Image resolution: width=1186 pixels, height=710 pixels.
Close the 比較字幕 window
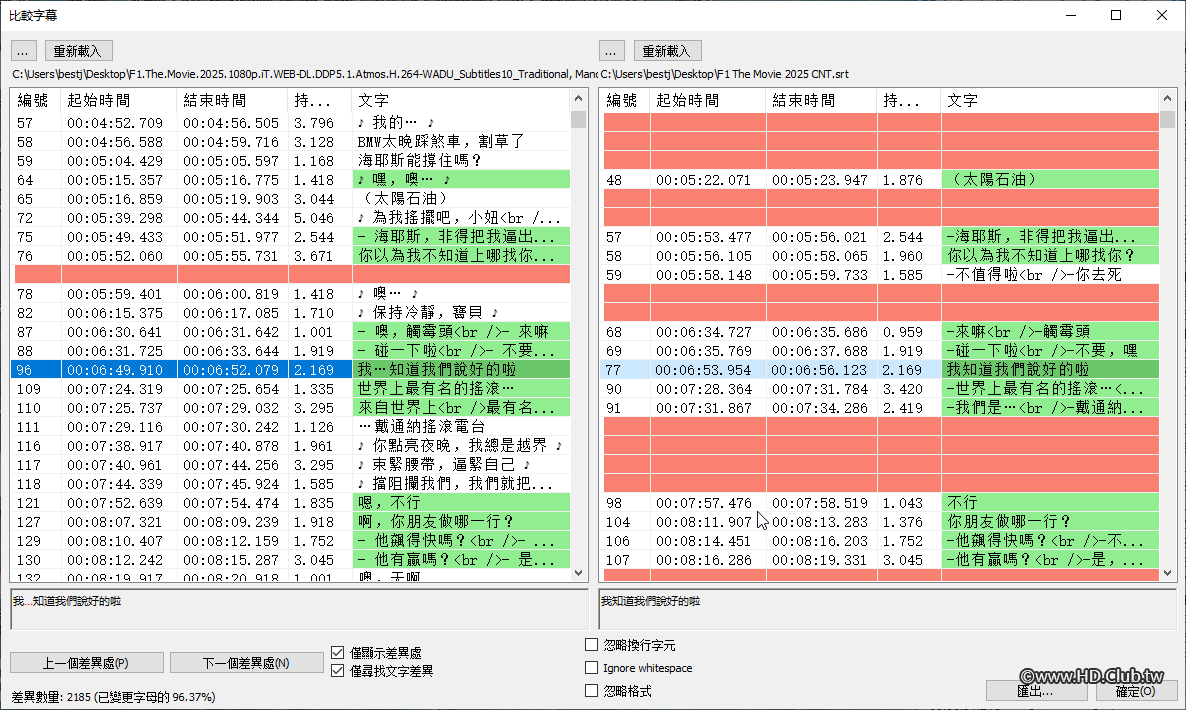[x=1162, y=15]
